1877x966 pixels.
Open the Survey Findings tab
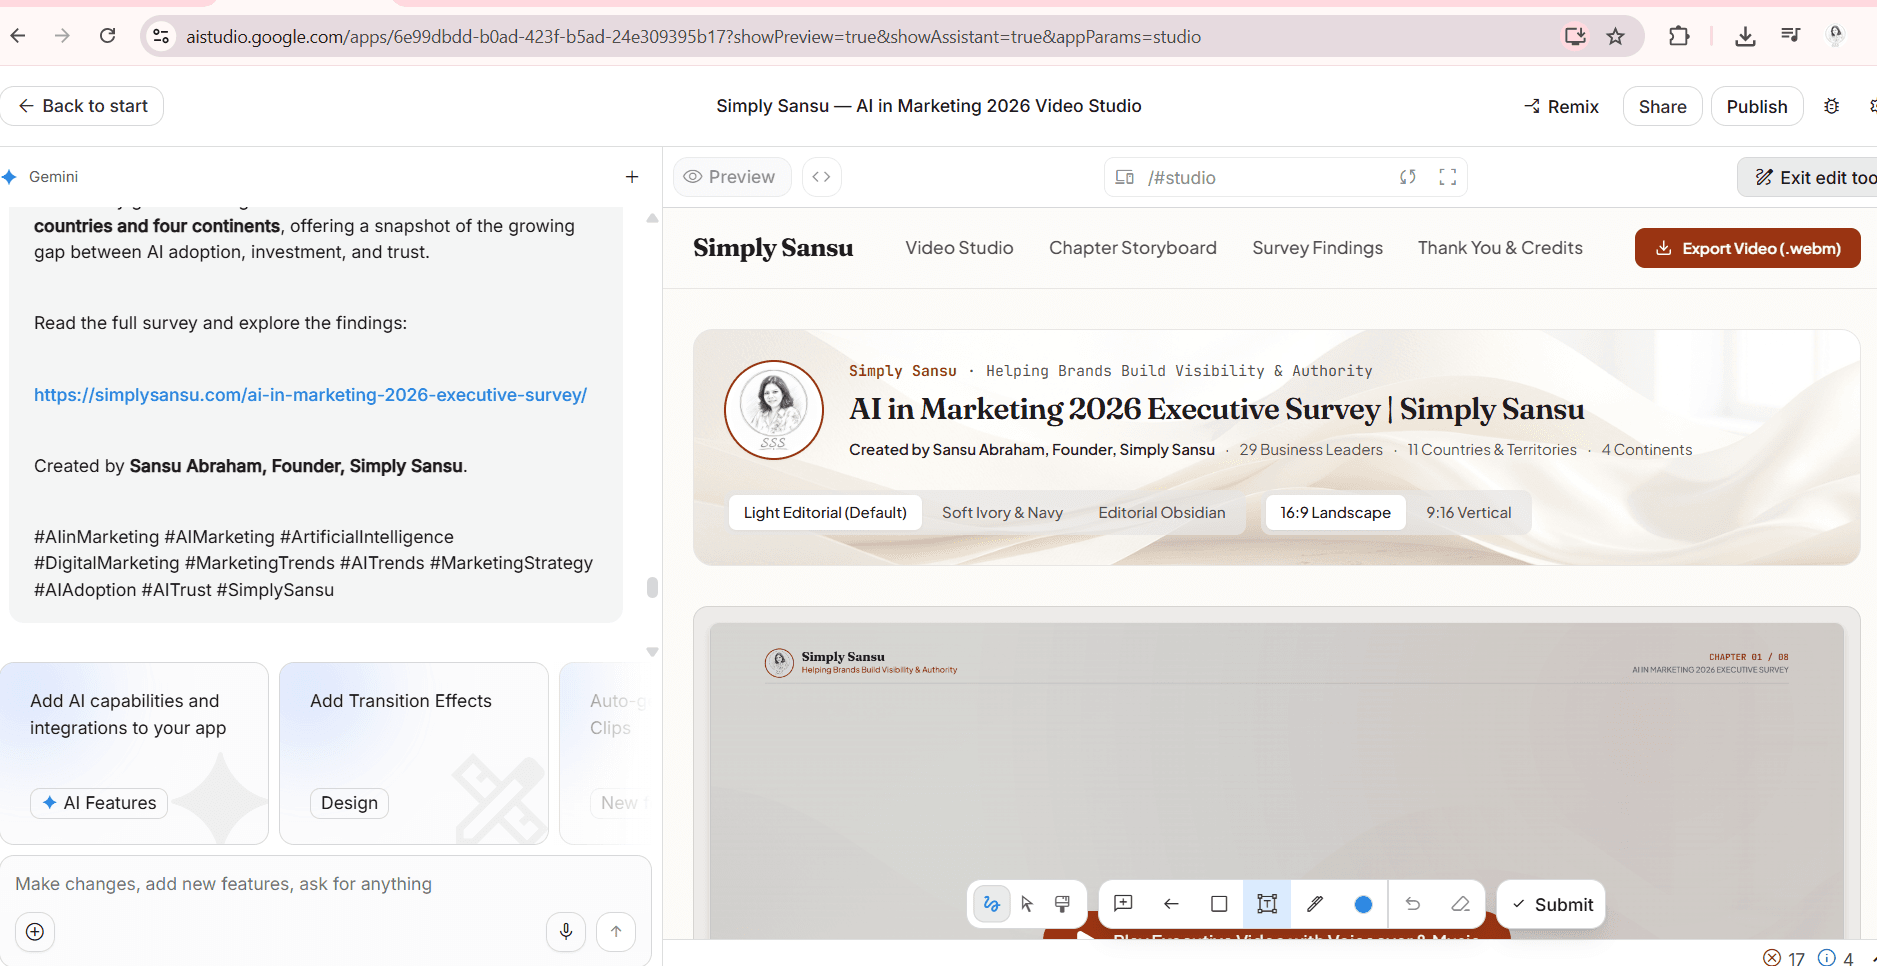[x=1317, y=248]
